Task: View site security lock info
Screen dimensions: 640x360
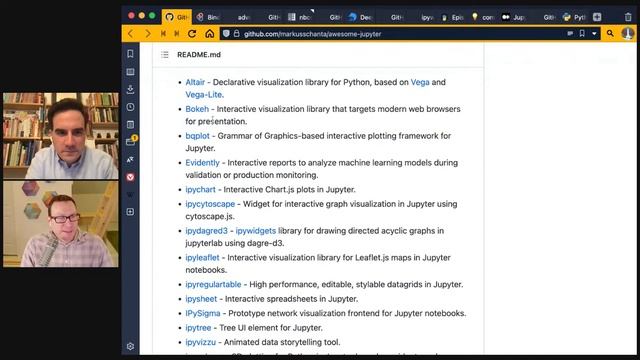Action: [x=236, y=33]
